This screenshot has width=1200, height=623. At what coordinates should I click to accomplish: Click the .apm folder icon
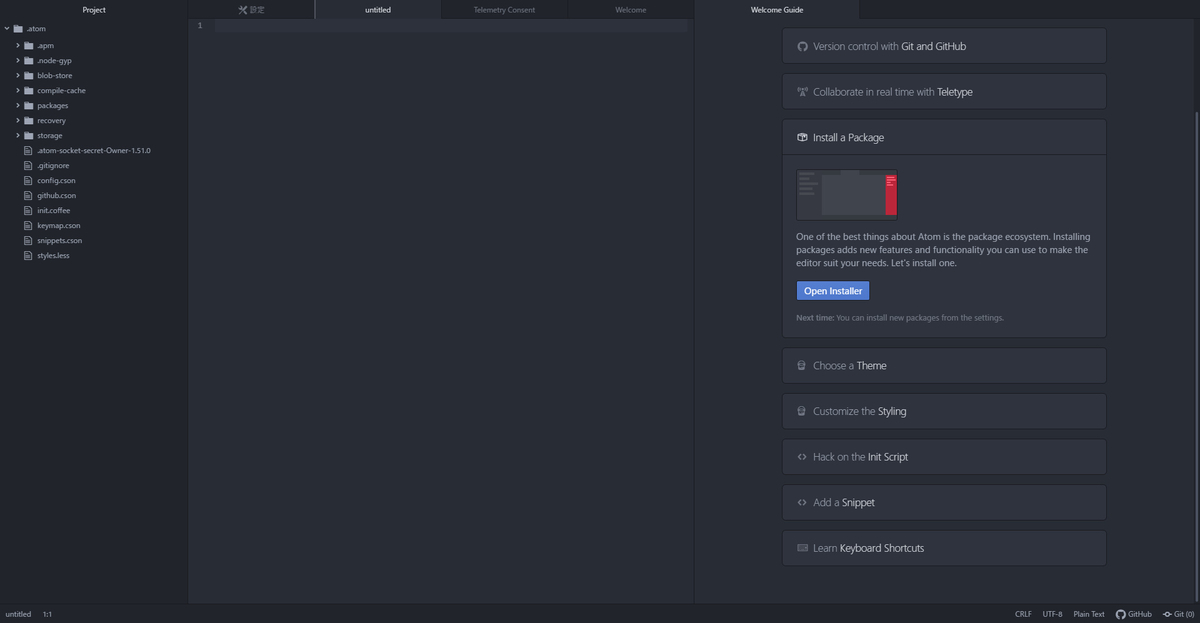pyautogui.click(x=29, y=45)
